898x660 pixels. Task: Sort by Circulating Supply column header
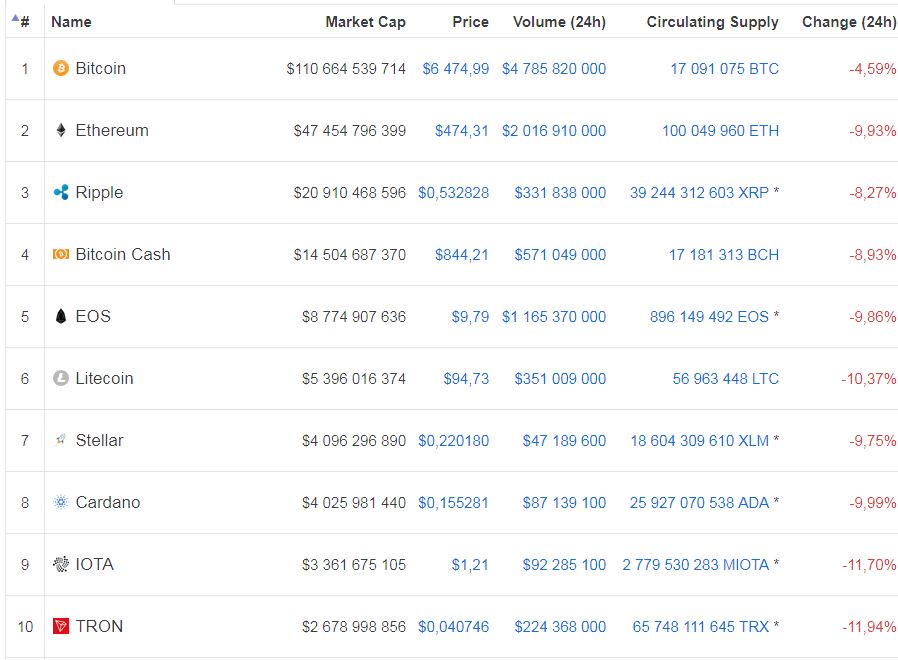tap(712, 22)
